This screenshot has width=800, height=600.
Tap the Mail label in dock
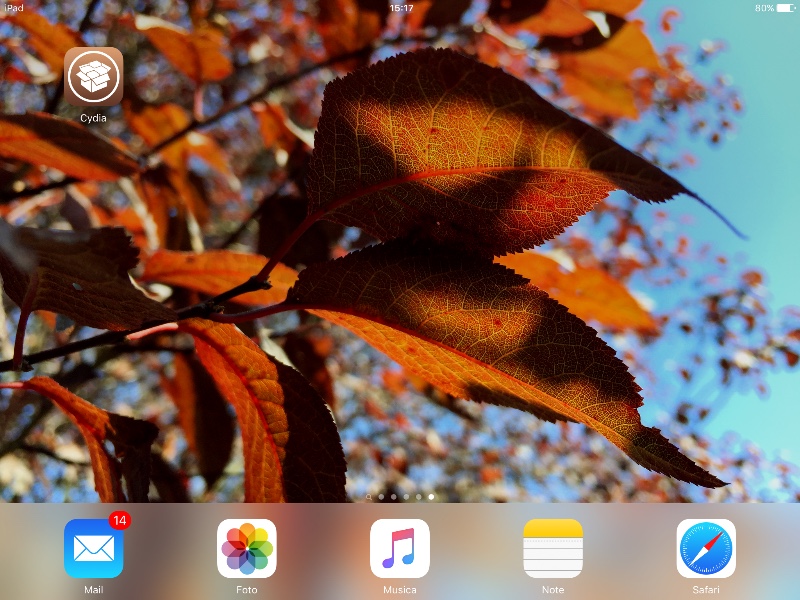(93, 589)
